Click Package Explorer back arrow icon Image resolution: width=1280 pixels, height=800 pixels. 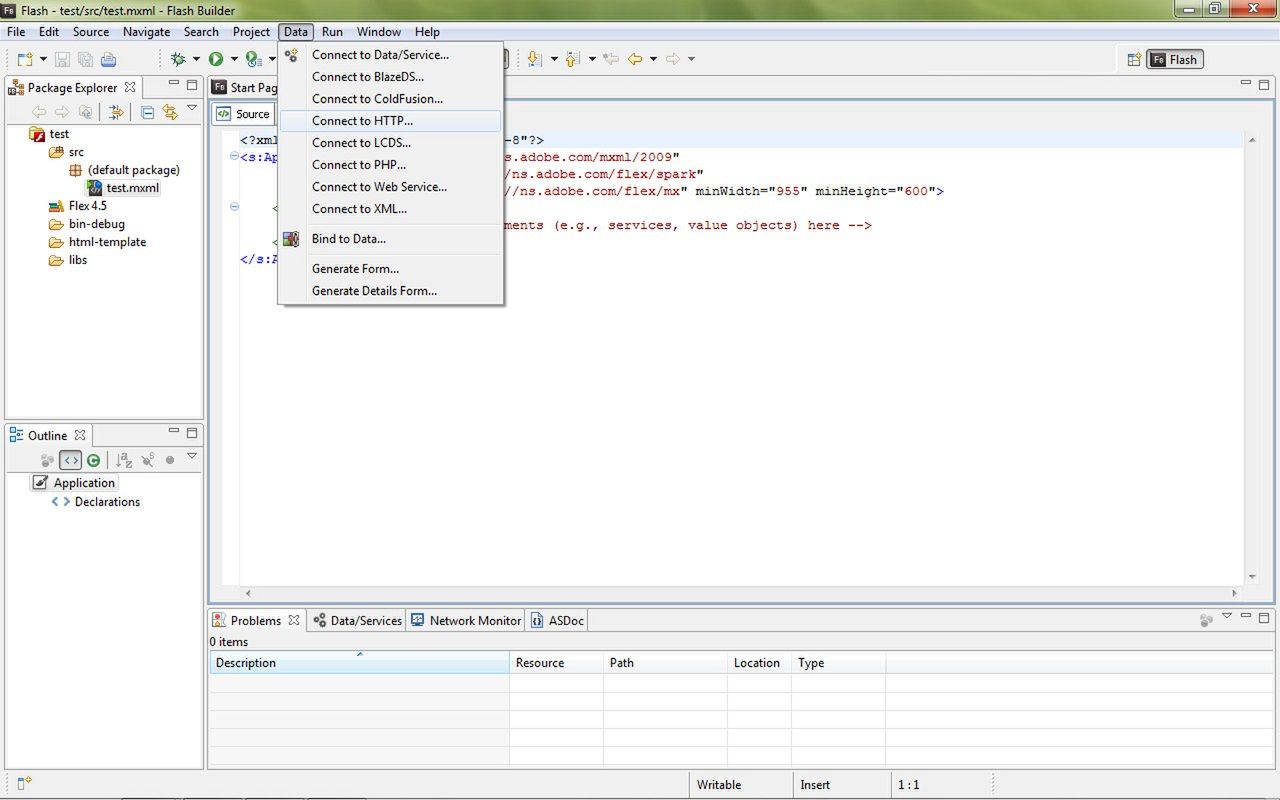tap(40, 112)
